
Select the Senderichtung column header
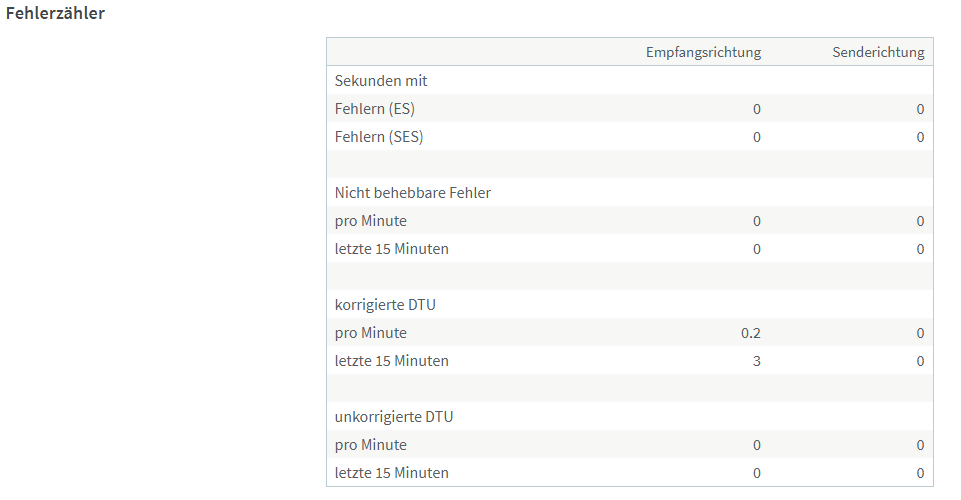coord(878,53)
